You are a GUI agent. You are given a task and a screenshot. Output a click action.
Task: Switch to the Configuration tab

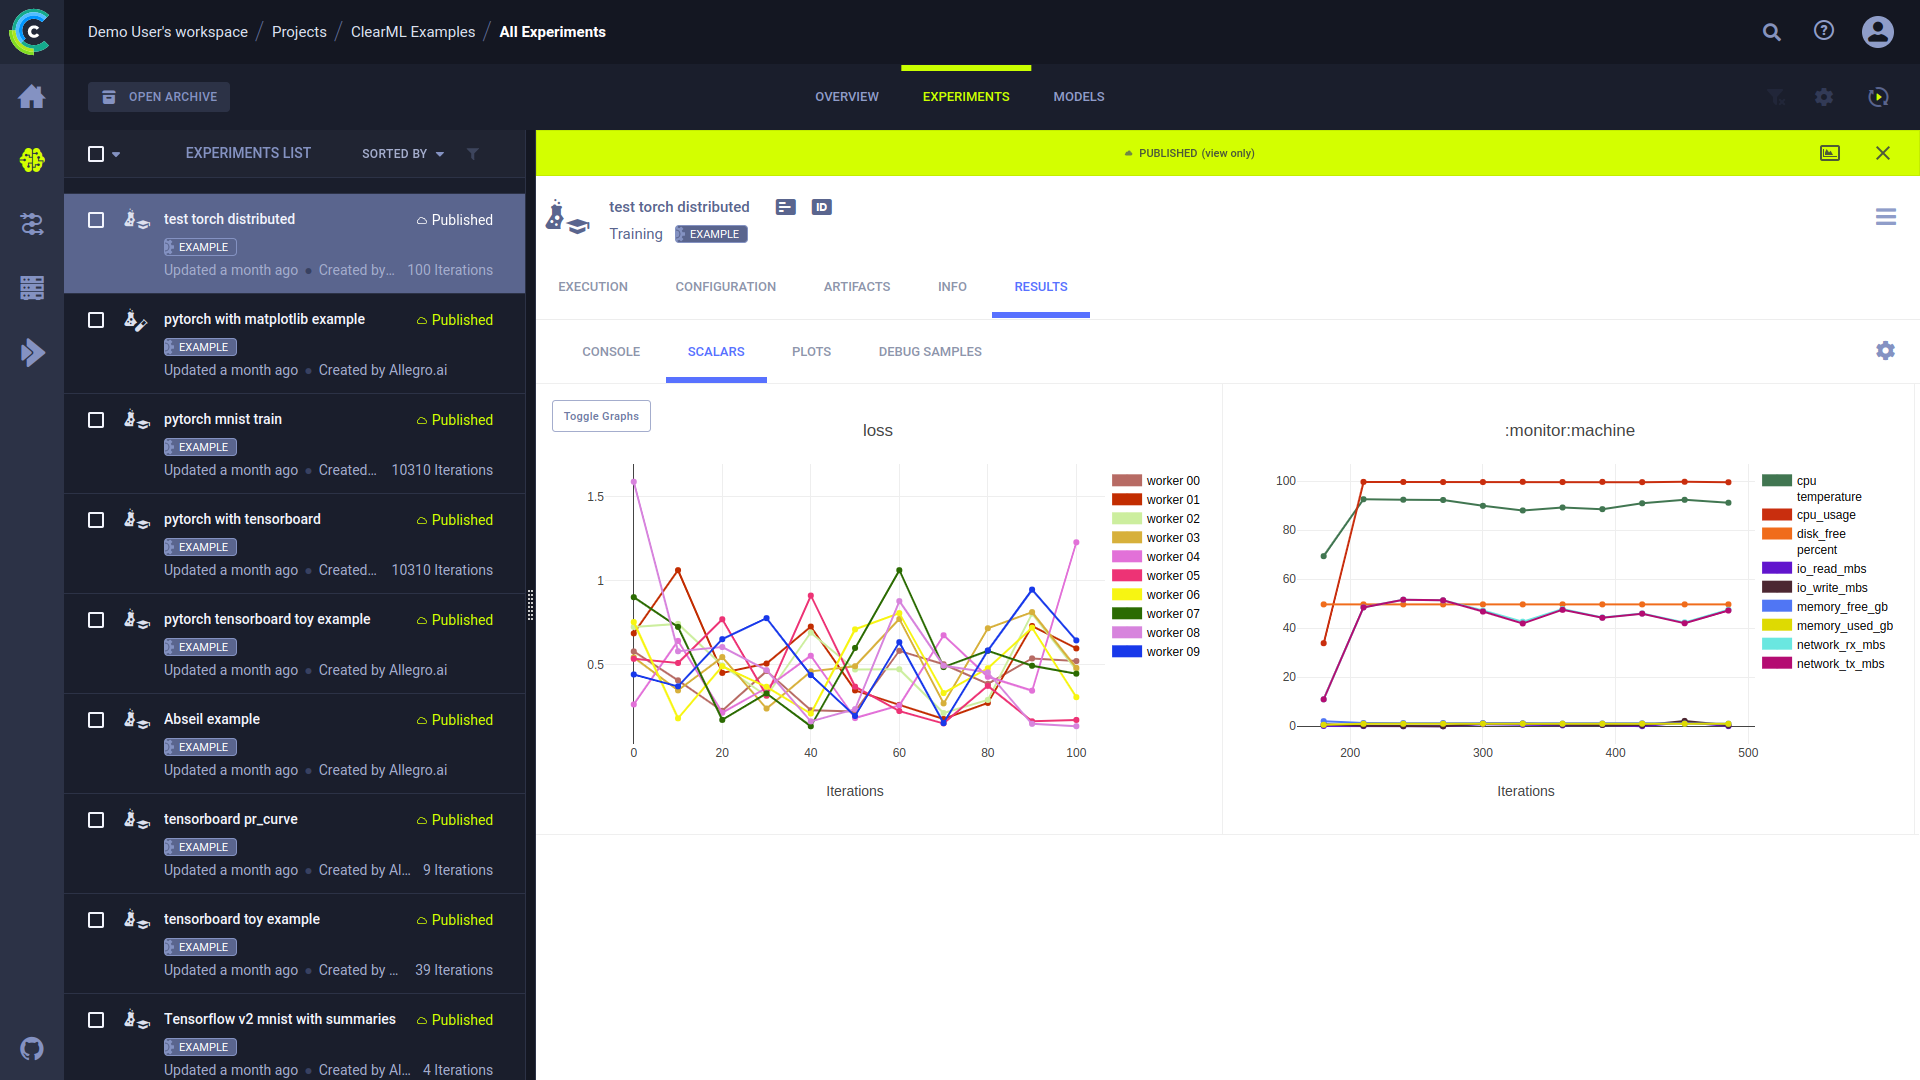click(725, 287)
